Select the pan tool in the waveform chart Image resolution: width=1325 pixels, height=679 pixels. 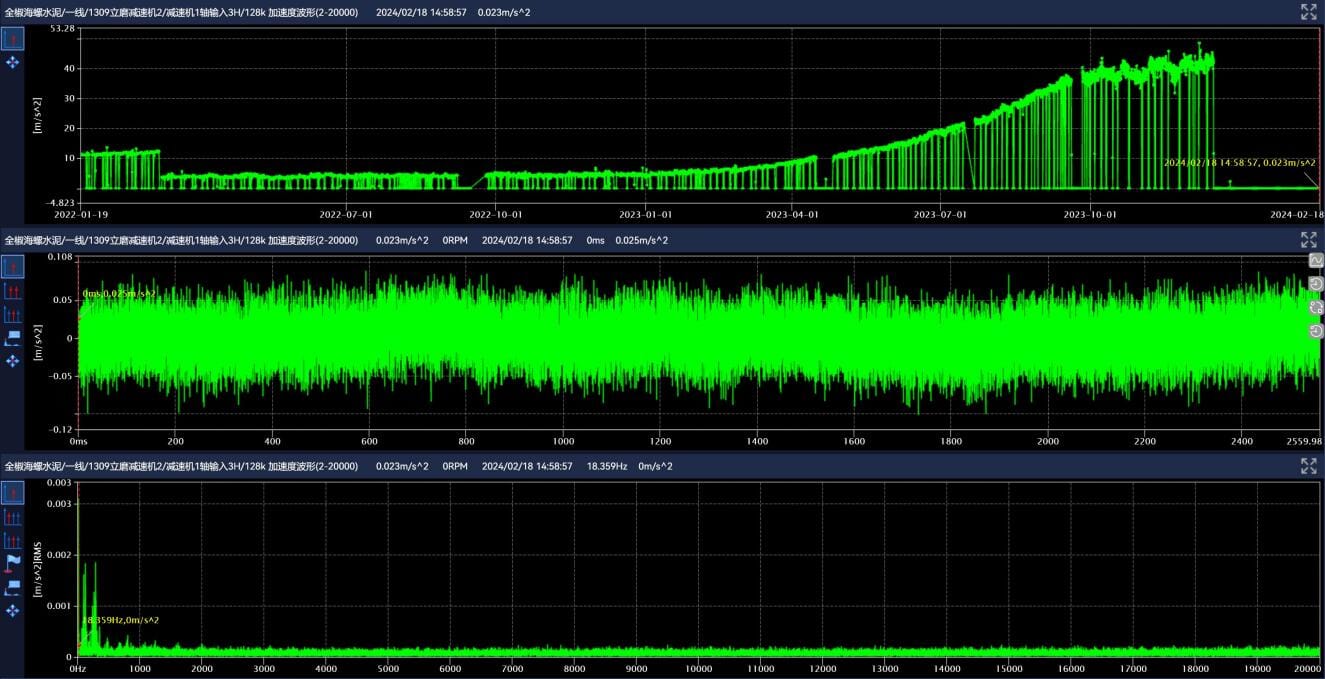coord(13,360)
